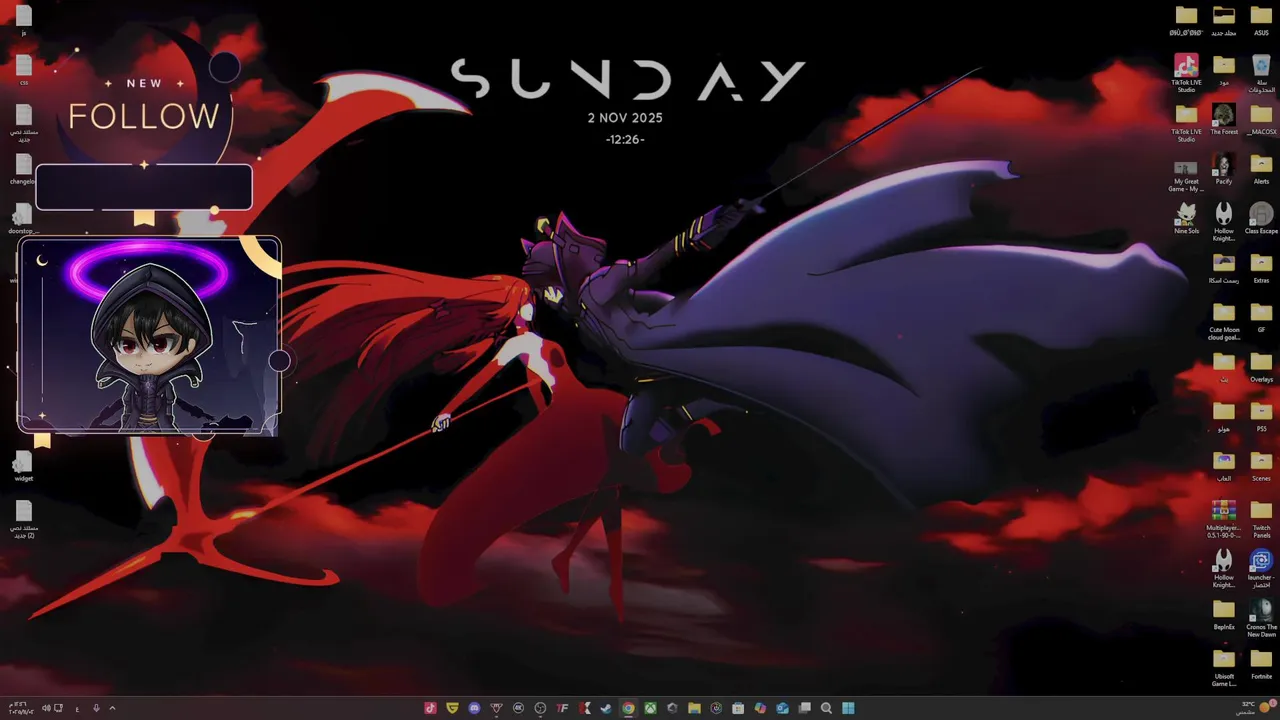Select the BepInEx folder
The image size is (1280, 720).
(1224, 614)
